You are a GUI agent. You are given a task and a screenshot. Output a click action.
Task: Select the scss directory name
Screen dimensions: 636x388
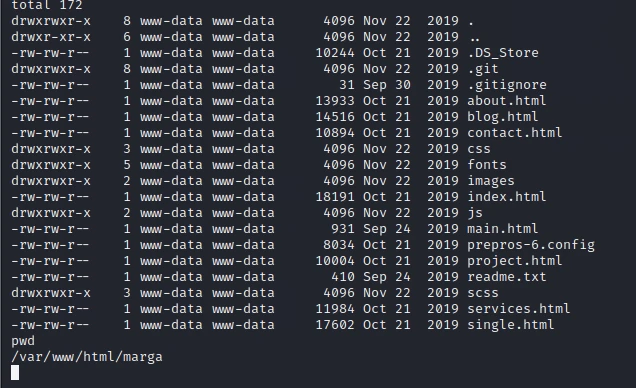pos(483,293)
